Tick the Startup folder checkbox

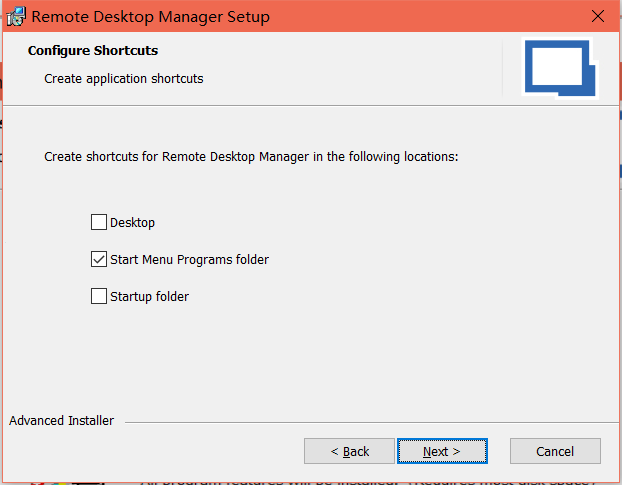click(99, 296)
